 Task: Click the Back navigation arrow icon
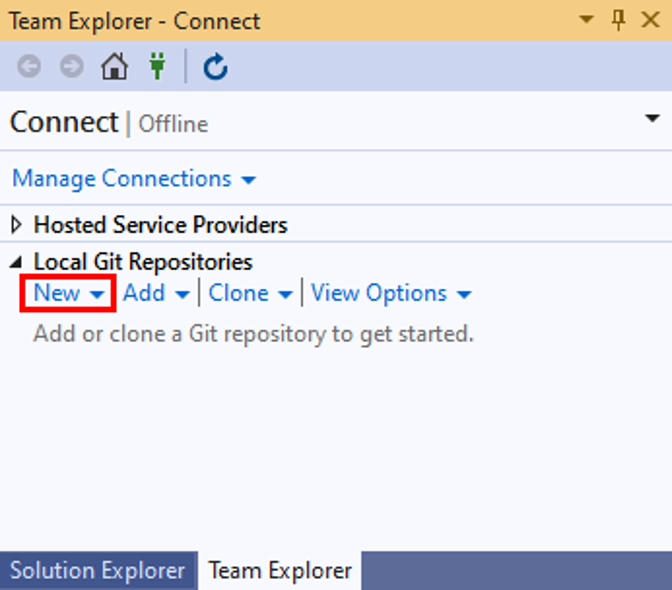click(30, 67)
